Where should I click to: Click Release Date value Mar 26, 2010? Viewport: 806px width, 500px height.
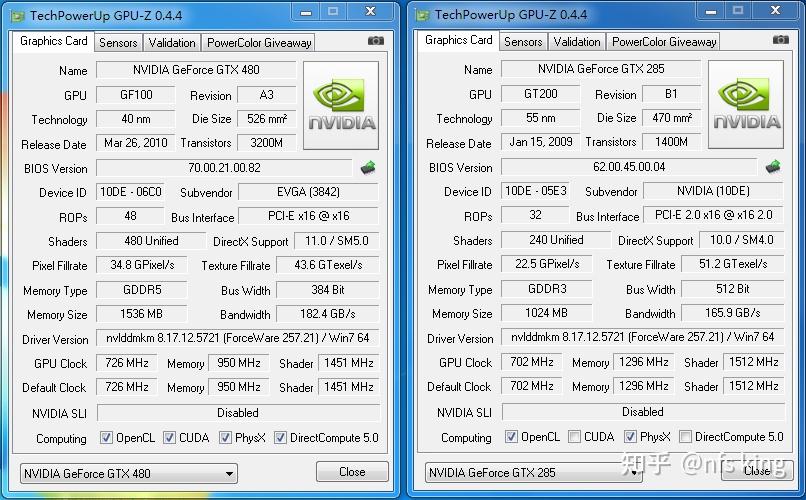tap(136, 143)
